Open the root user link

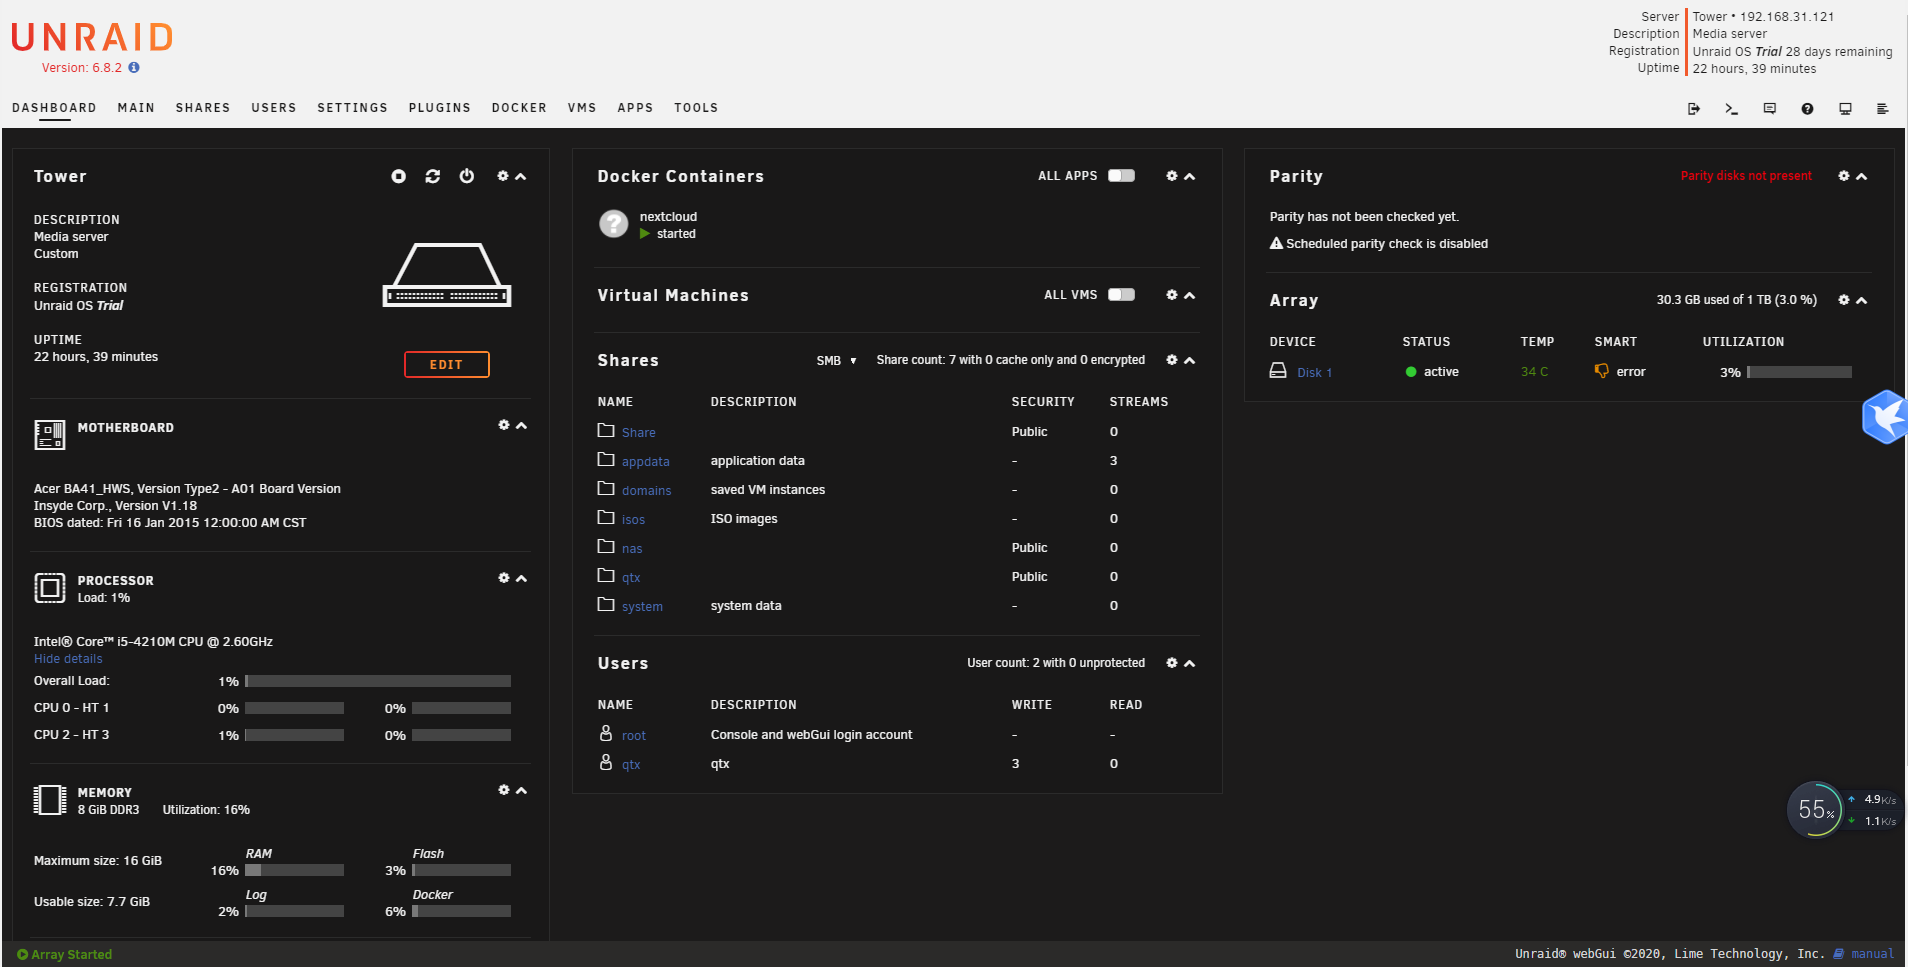click(x=634, y=736)
